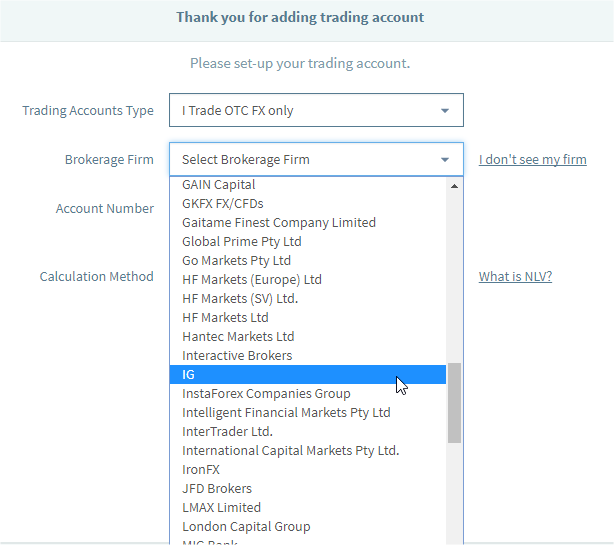This screenshot has height=545, width=614.
Task: Select Hantec Markets Ltd option
Action: click(x=238, y=337)
